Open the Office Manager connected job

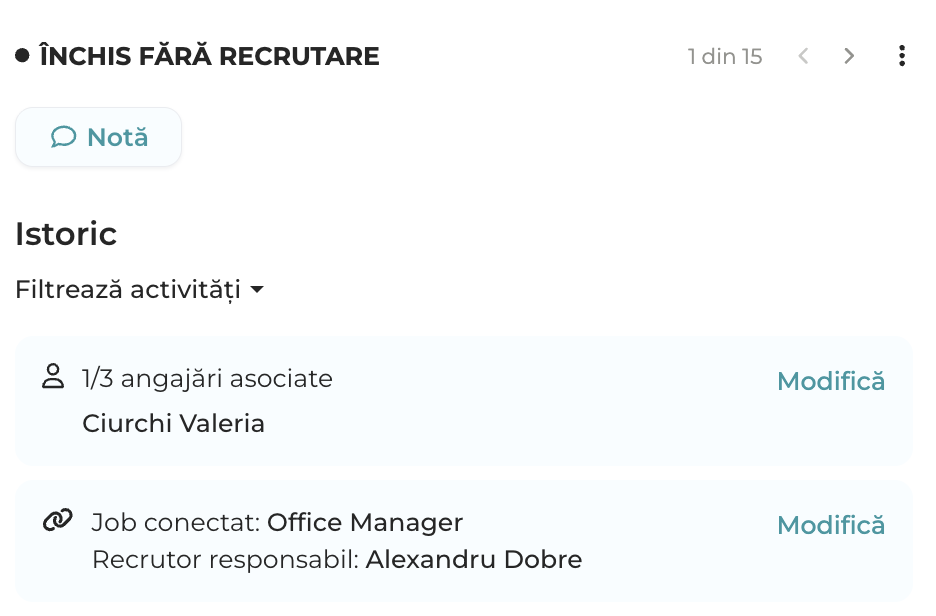point(365,522)
